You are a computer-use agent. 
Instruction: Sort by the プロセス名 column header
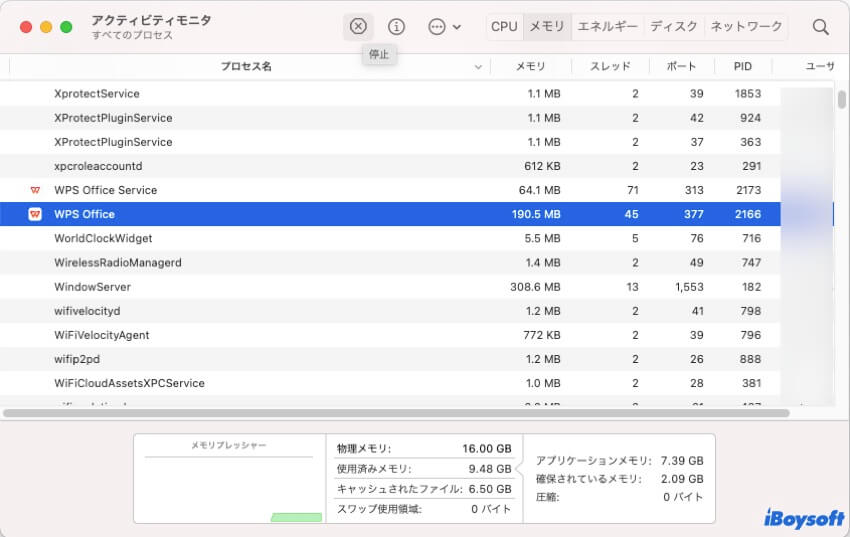[x=246, y=67]
